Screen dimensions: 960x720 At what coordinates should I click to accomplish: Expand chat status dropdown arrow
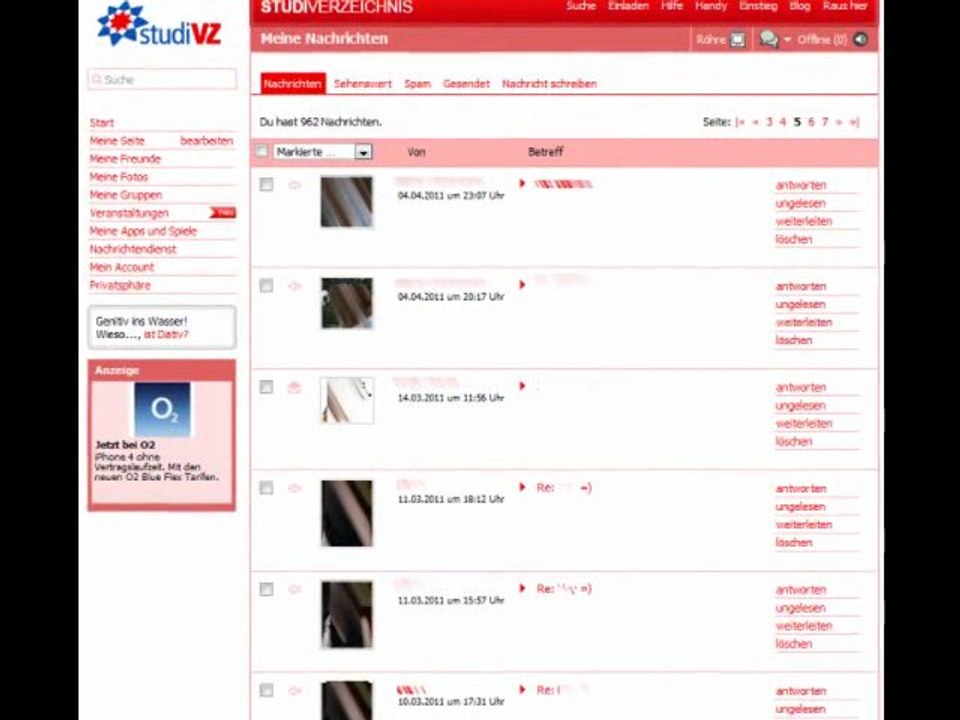(787, 40)
